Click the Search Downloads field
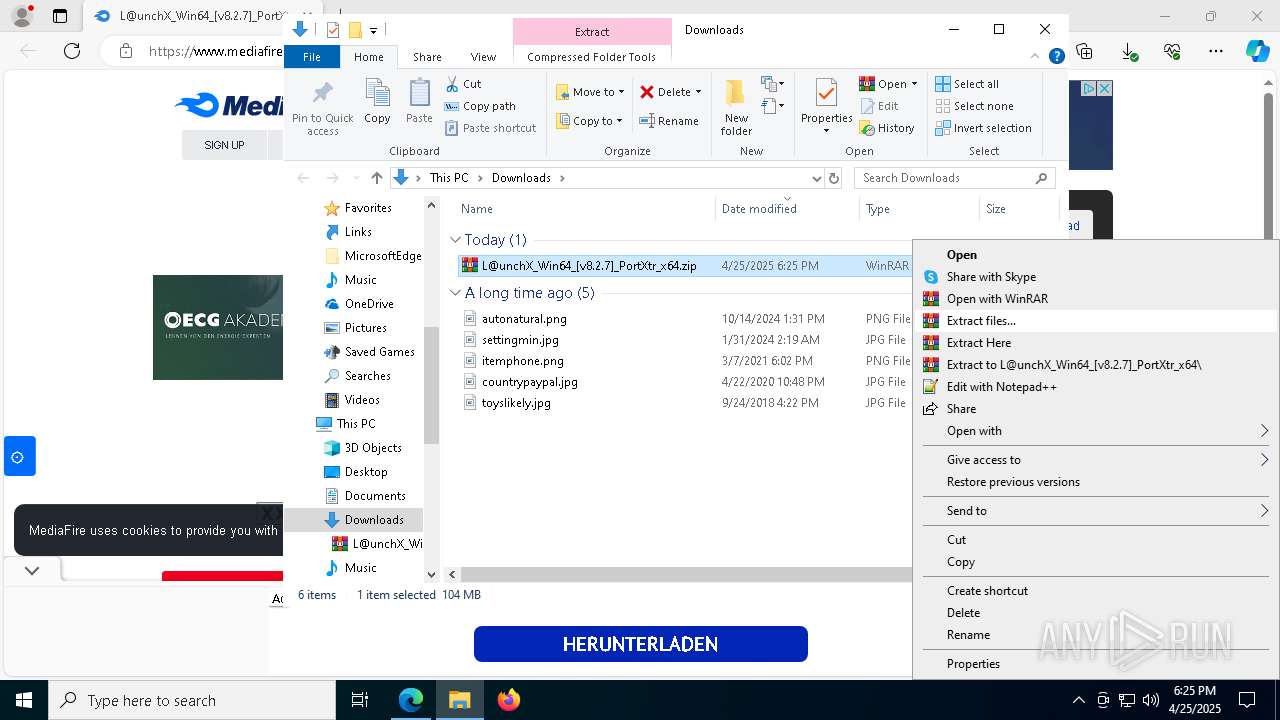This screenshot has height=720, width=1280. [x=954, y=178]
